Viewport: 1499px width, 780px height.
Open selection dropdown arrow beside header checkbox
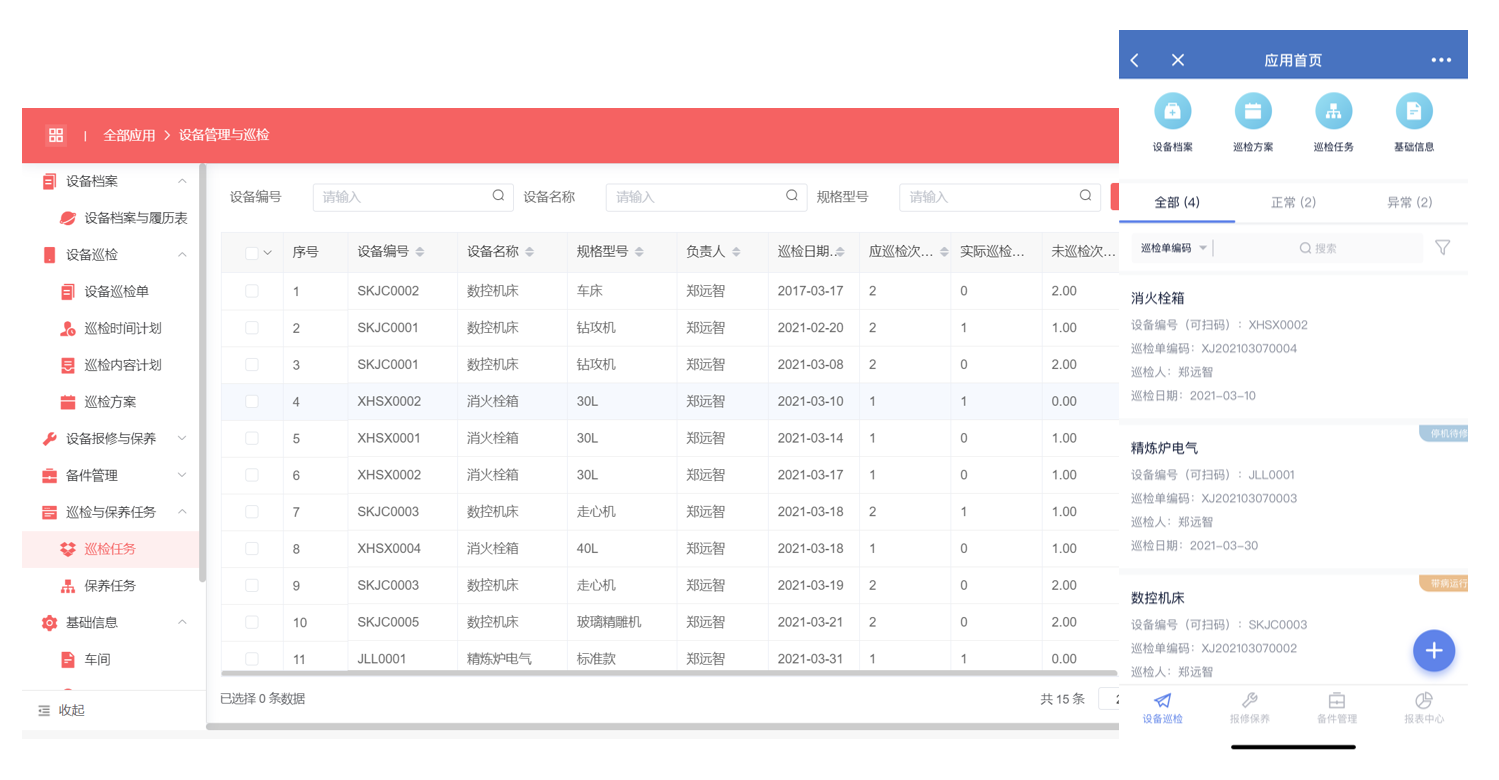click(x=267, y=253)
